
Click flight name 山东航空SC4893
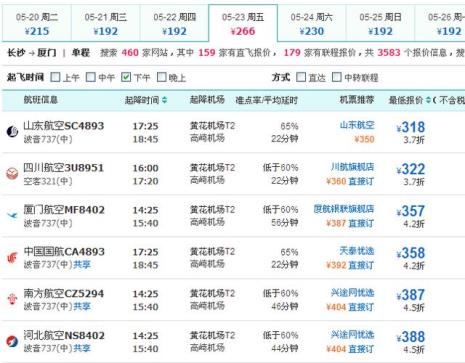[64, 126]
